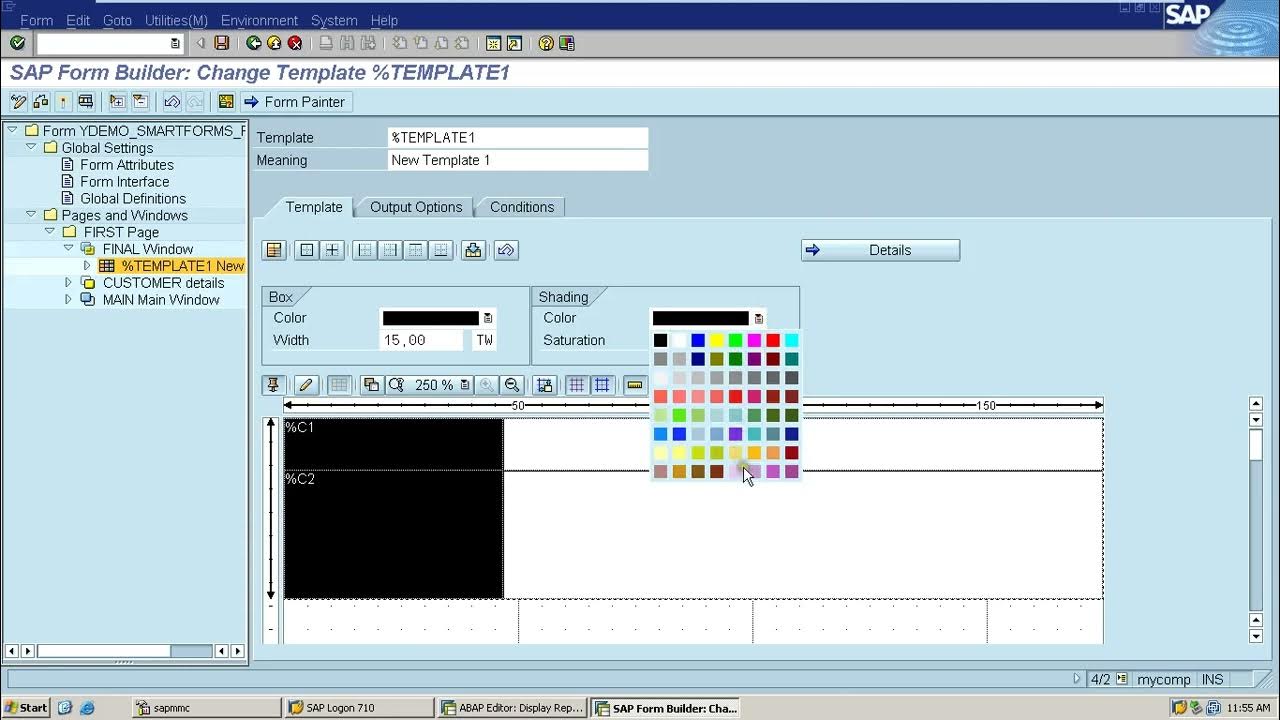The image size is (1280, 720).
Task: Click the Check form scales icon
Action: point(41,101)
